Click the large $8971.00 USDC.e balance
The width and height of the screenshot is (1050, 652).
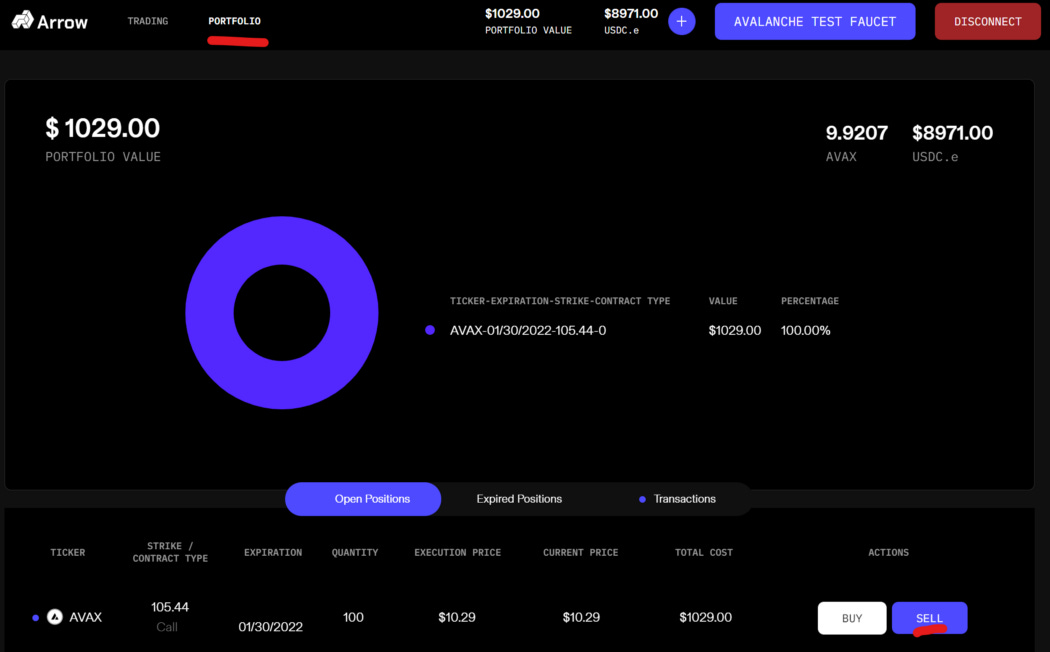[952, 133]
